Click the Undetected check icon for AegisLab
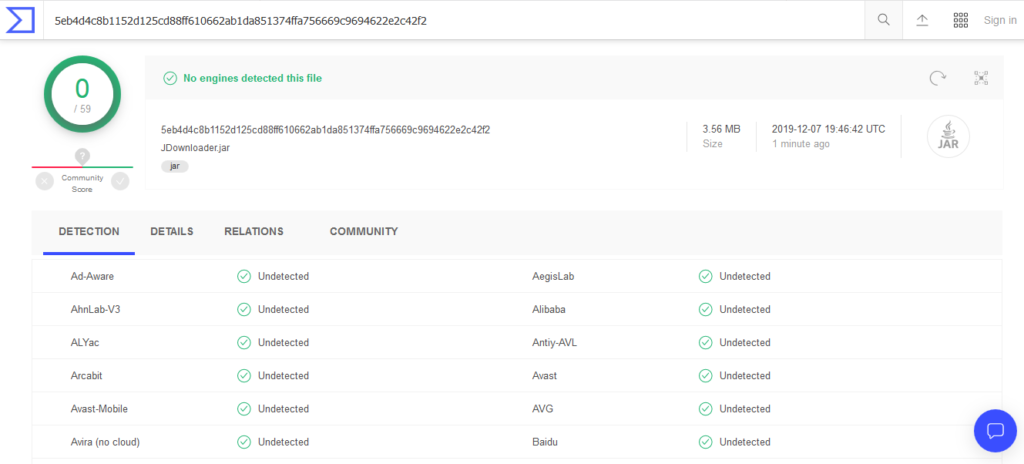Screen dimensions: 1024x464 pos(705,276)
